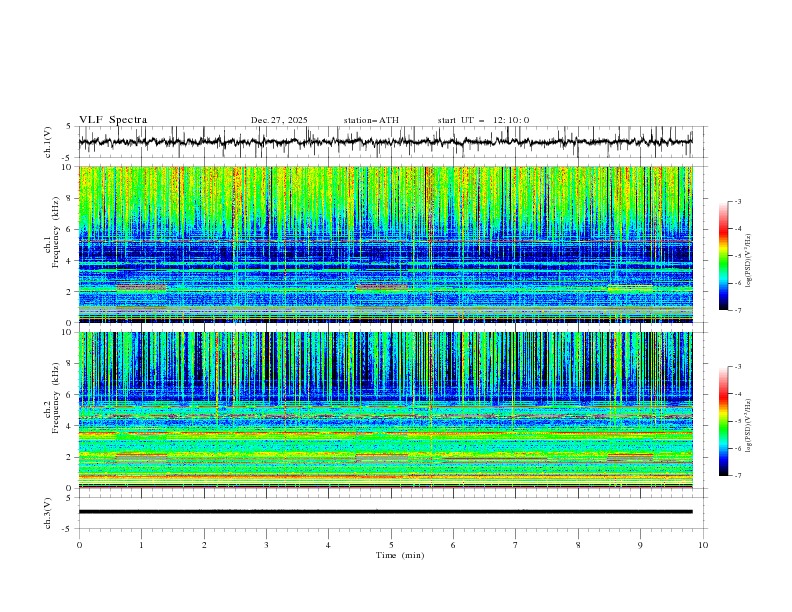Select the 10 minute tick label on time axis
The width and height of the screenshot is (792, 612).
pyautogui.click(x=703, y=545)
